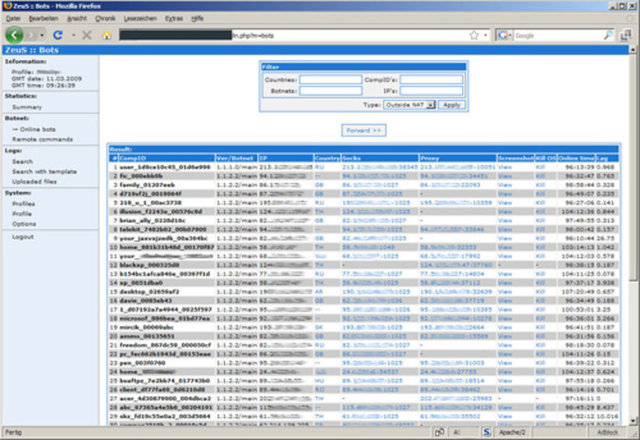Screen dimensions: 640x440
Task: Open the Extras menu
Action: click(176, 17)
